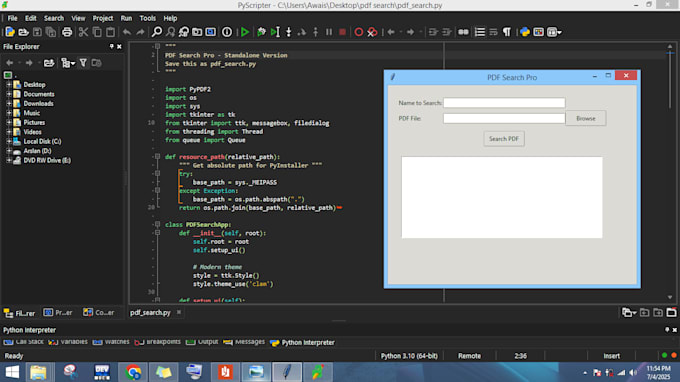Click the Copy toolbar icon
680x382 pixels.
click(x=97, y=32)
